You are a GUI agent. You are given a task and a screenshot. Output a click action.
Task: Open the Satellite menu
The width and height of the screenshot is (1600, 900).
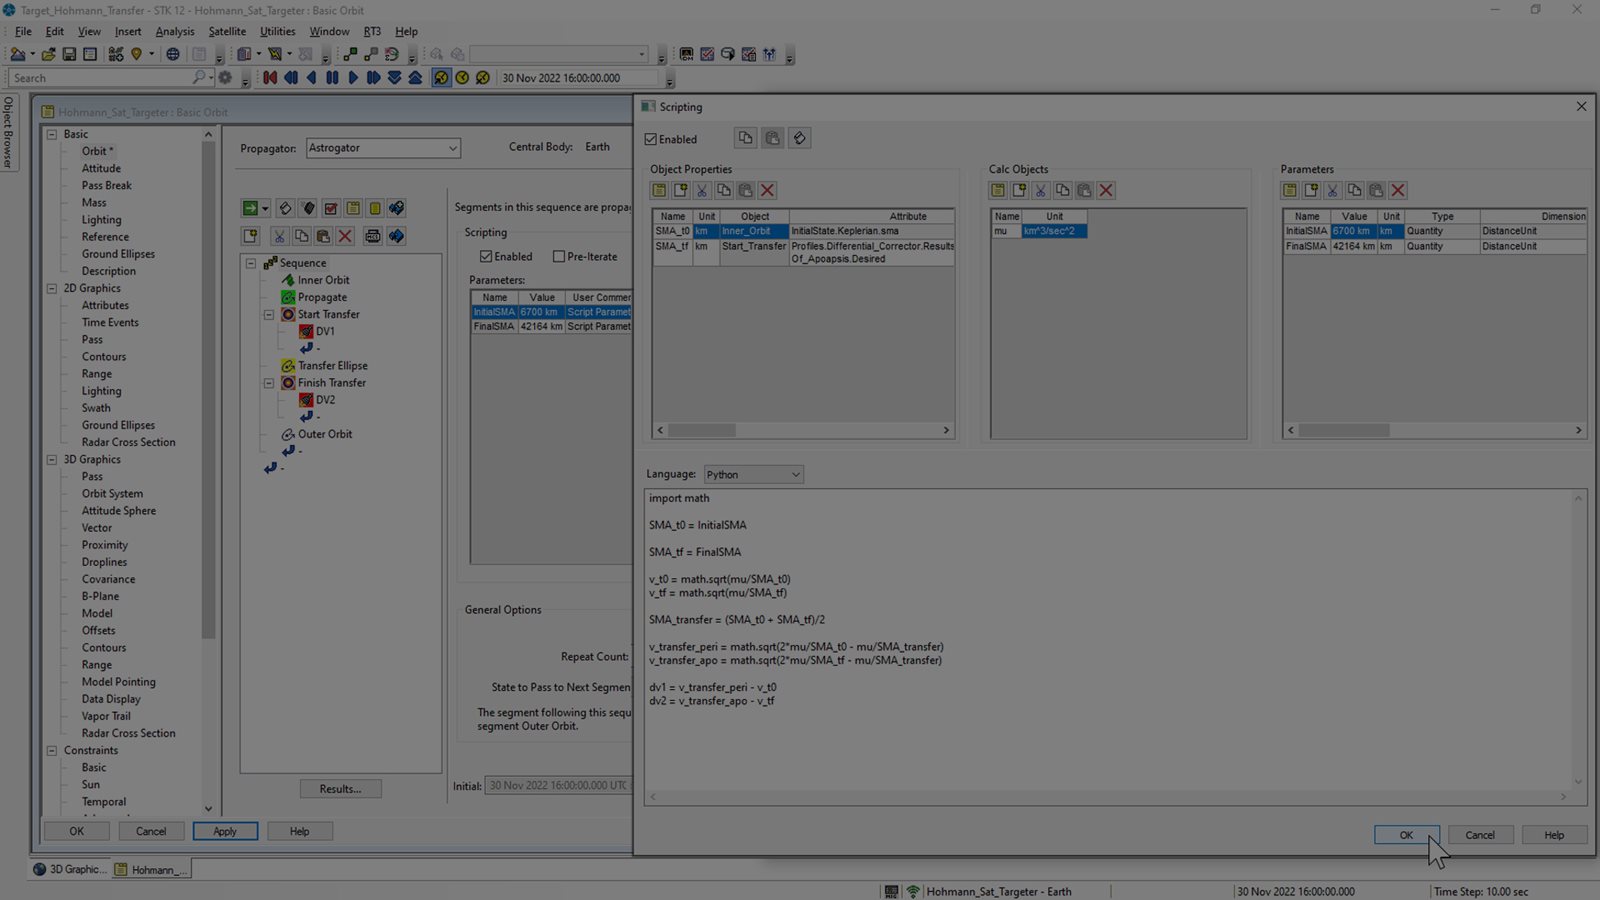227,31
